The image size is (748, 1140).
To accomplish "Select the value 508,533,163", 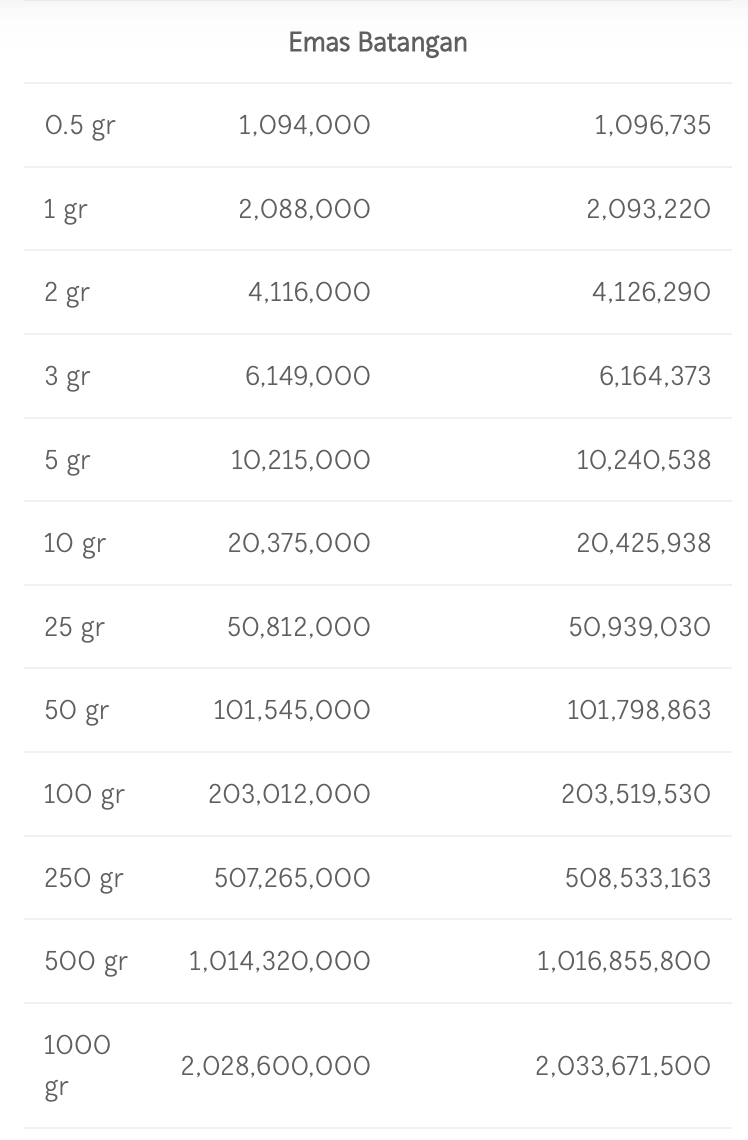I will point(637,878).
